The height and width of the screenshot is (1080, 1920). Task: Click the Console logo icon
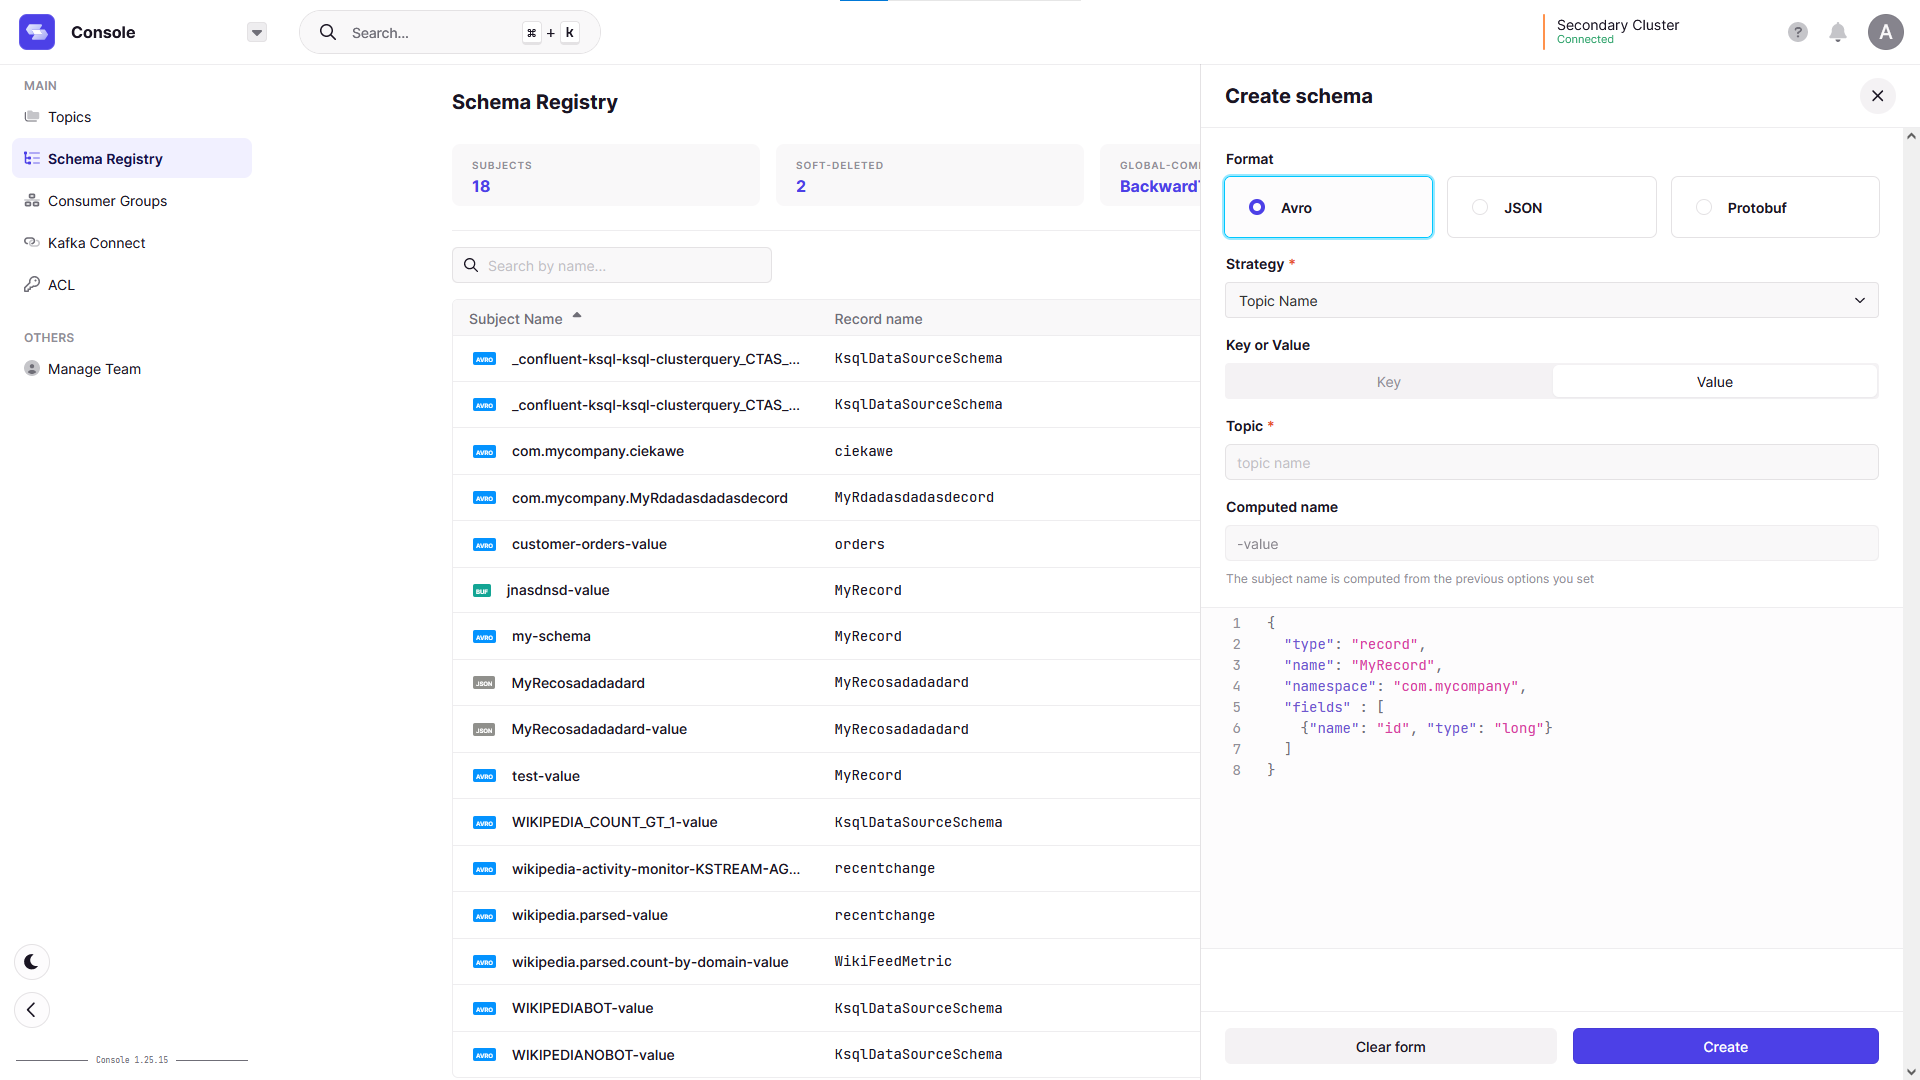pos(37,32)
